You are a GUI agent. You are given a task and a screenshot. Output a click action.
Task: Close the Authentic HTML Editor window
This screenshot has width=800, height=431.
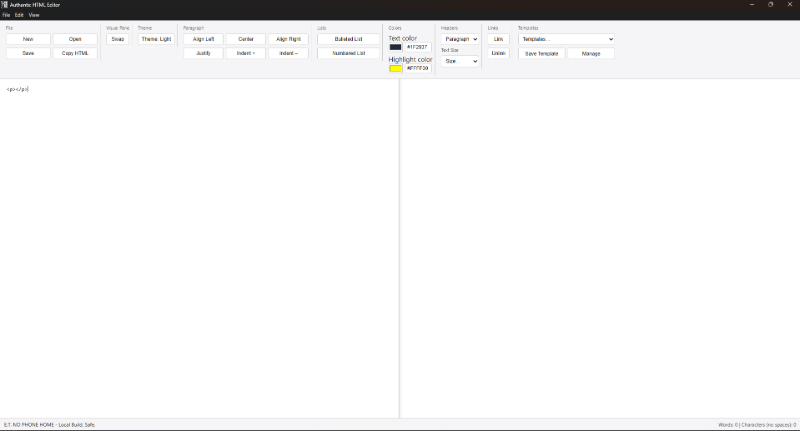point(790,5)
